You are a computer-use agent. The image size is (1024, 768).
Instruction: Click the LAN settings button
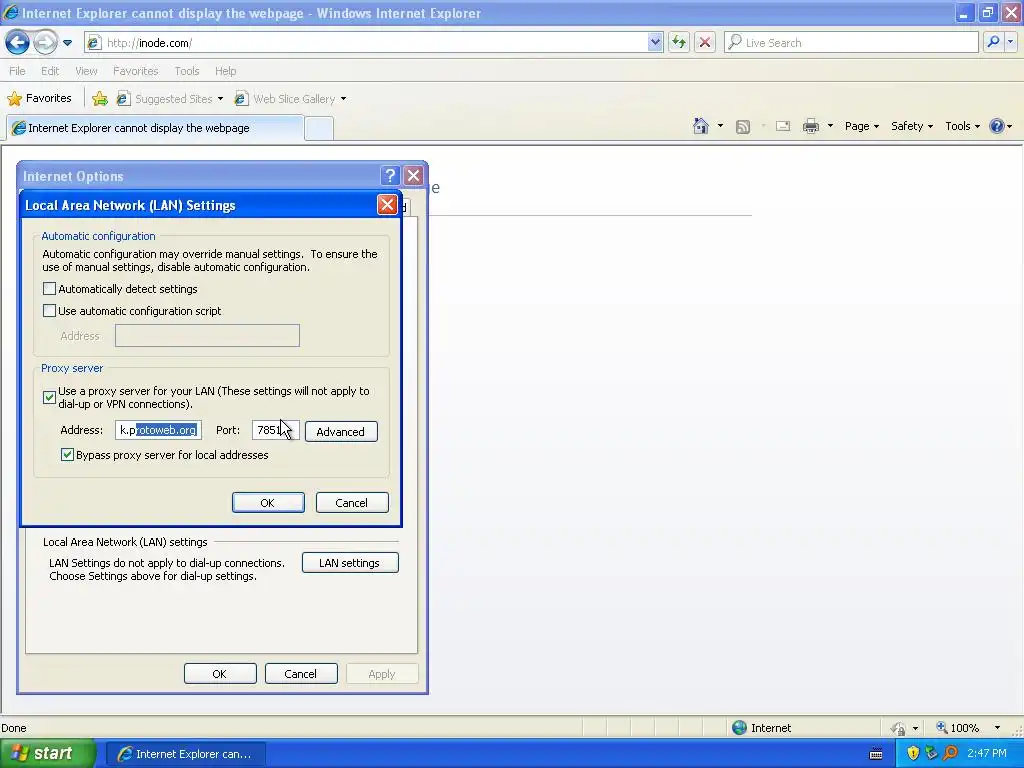coord(350,563)
